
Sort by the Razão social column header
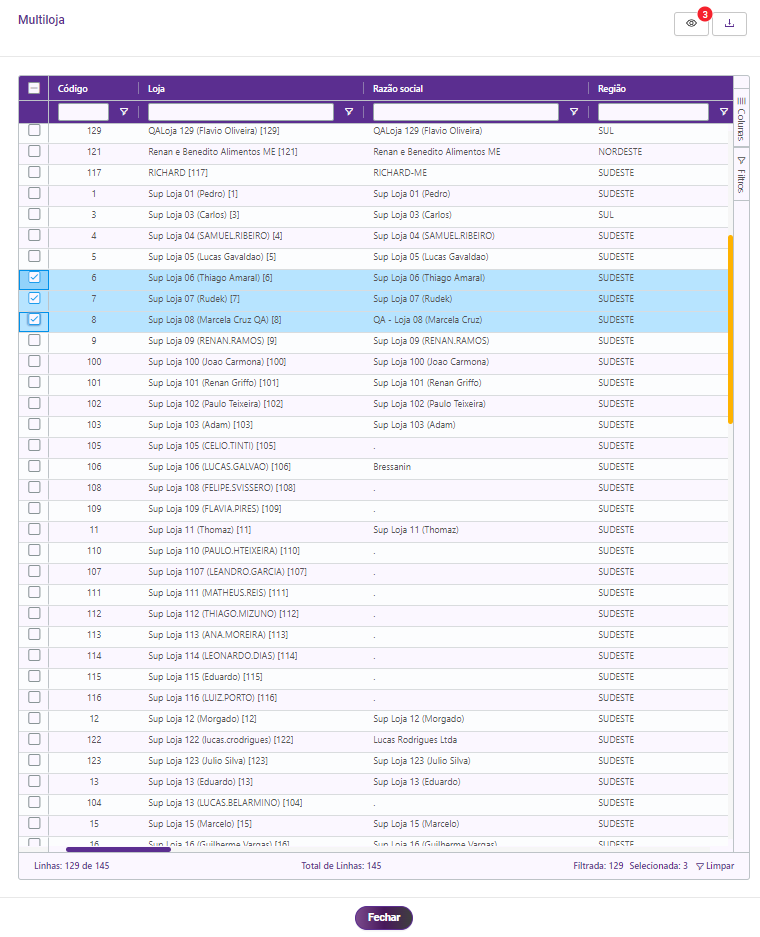398,88
